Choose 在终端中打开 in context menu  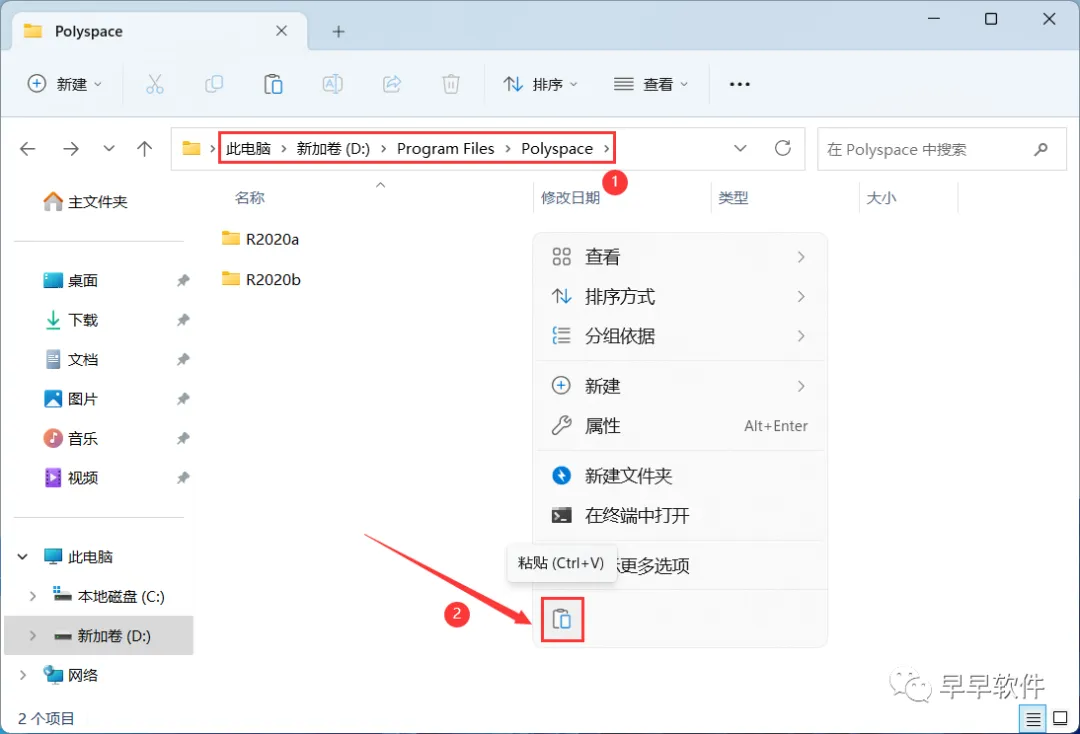click(680, 515)
